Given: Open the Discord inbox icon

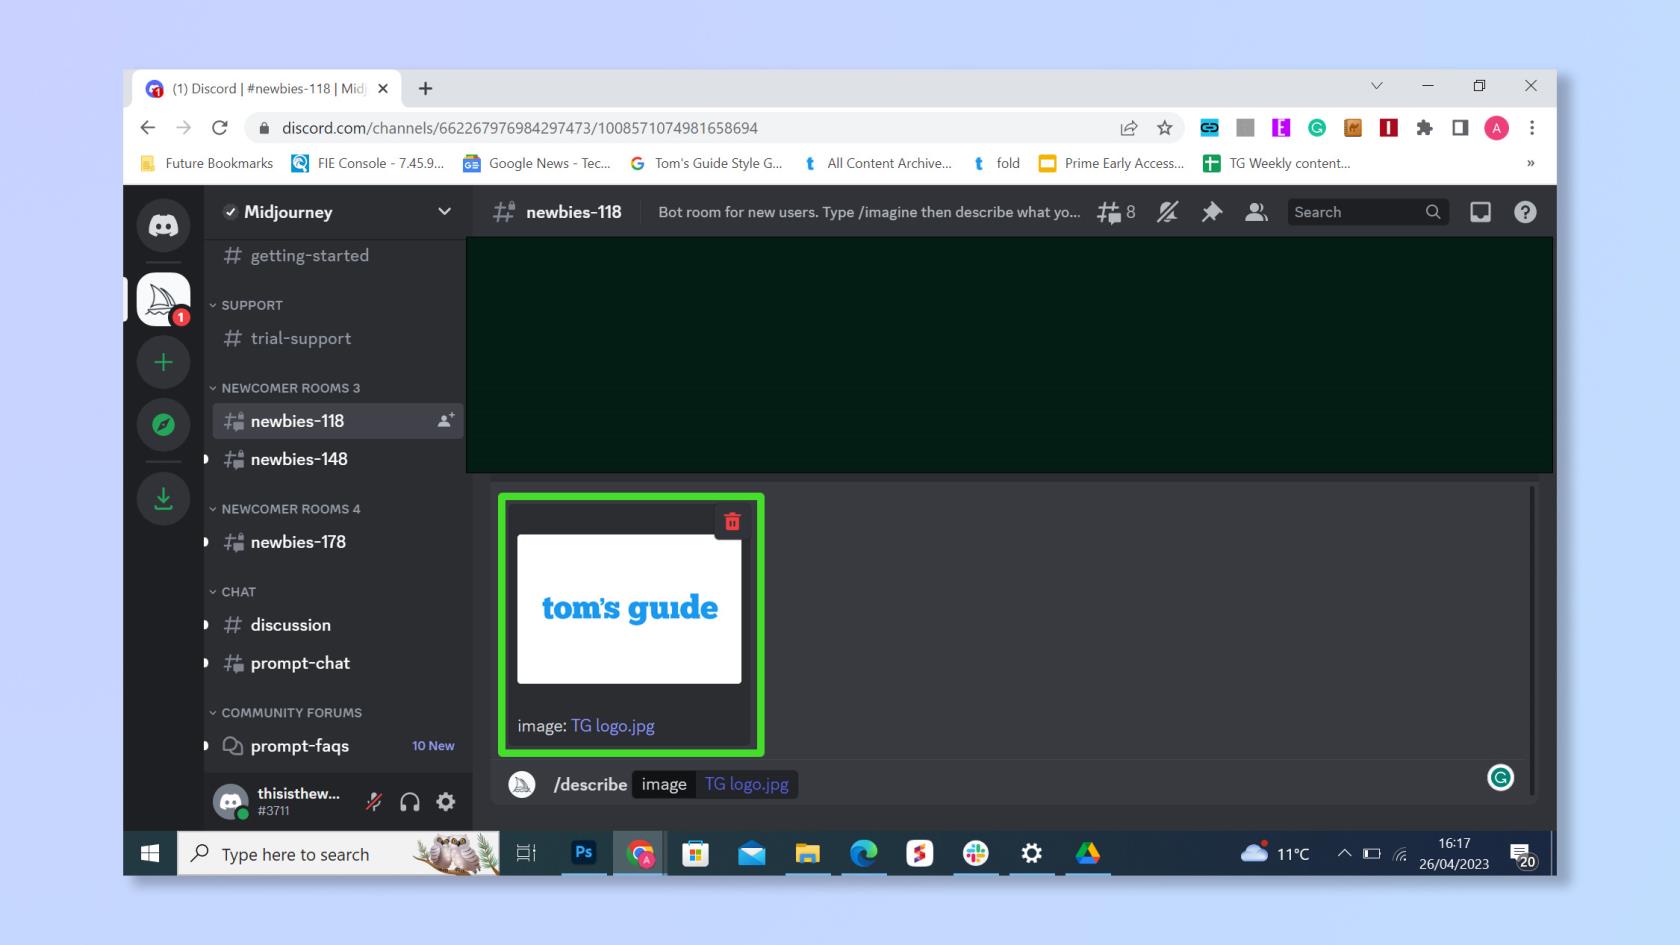Looking at the screenshot, I should coord(1480,212).
